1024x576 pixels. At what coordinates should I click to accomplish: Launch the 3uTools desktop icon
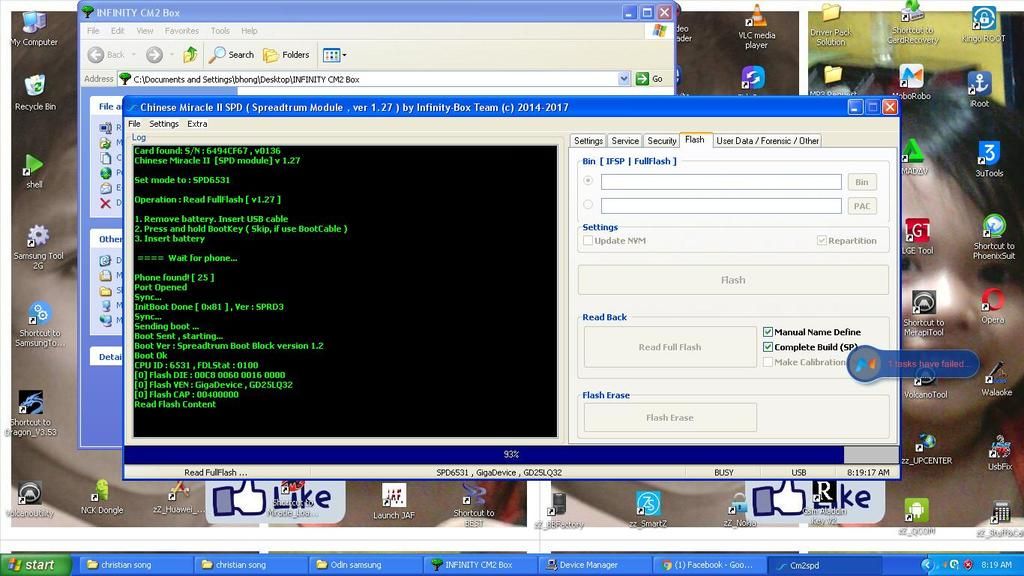pos(988,155)
